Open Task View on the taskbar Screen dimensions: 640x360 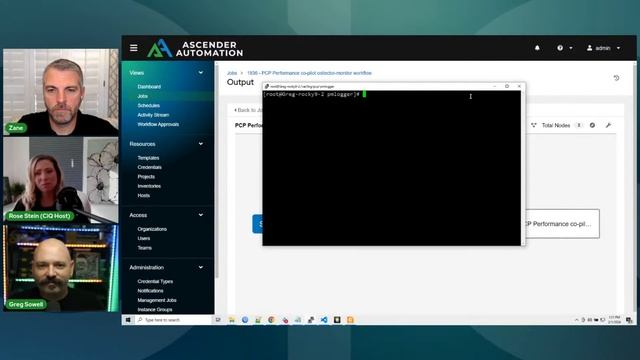(218, 320)
